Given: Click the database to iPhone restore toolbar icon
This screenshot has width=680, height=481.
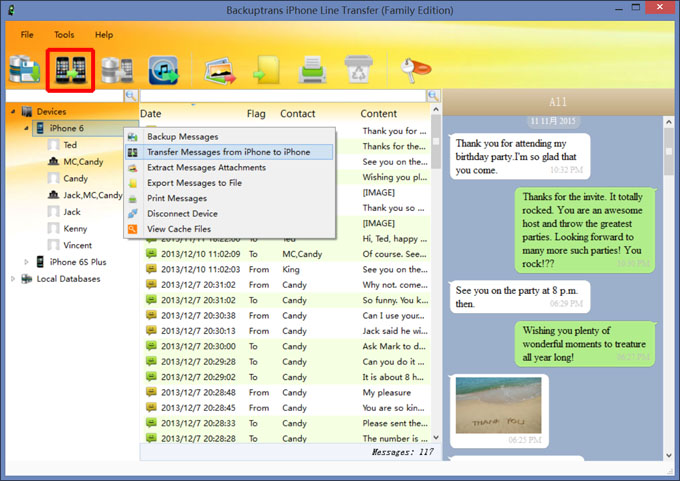Looking at the screenshot, I should pyautogui.click(x=117, y=70).
